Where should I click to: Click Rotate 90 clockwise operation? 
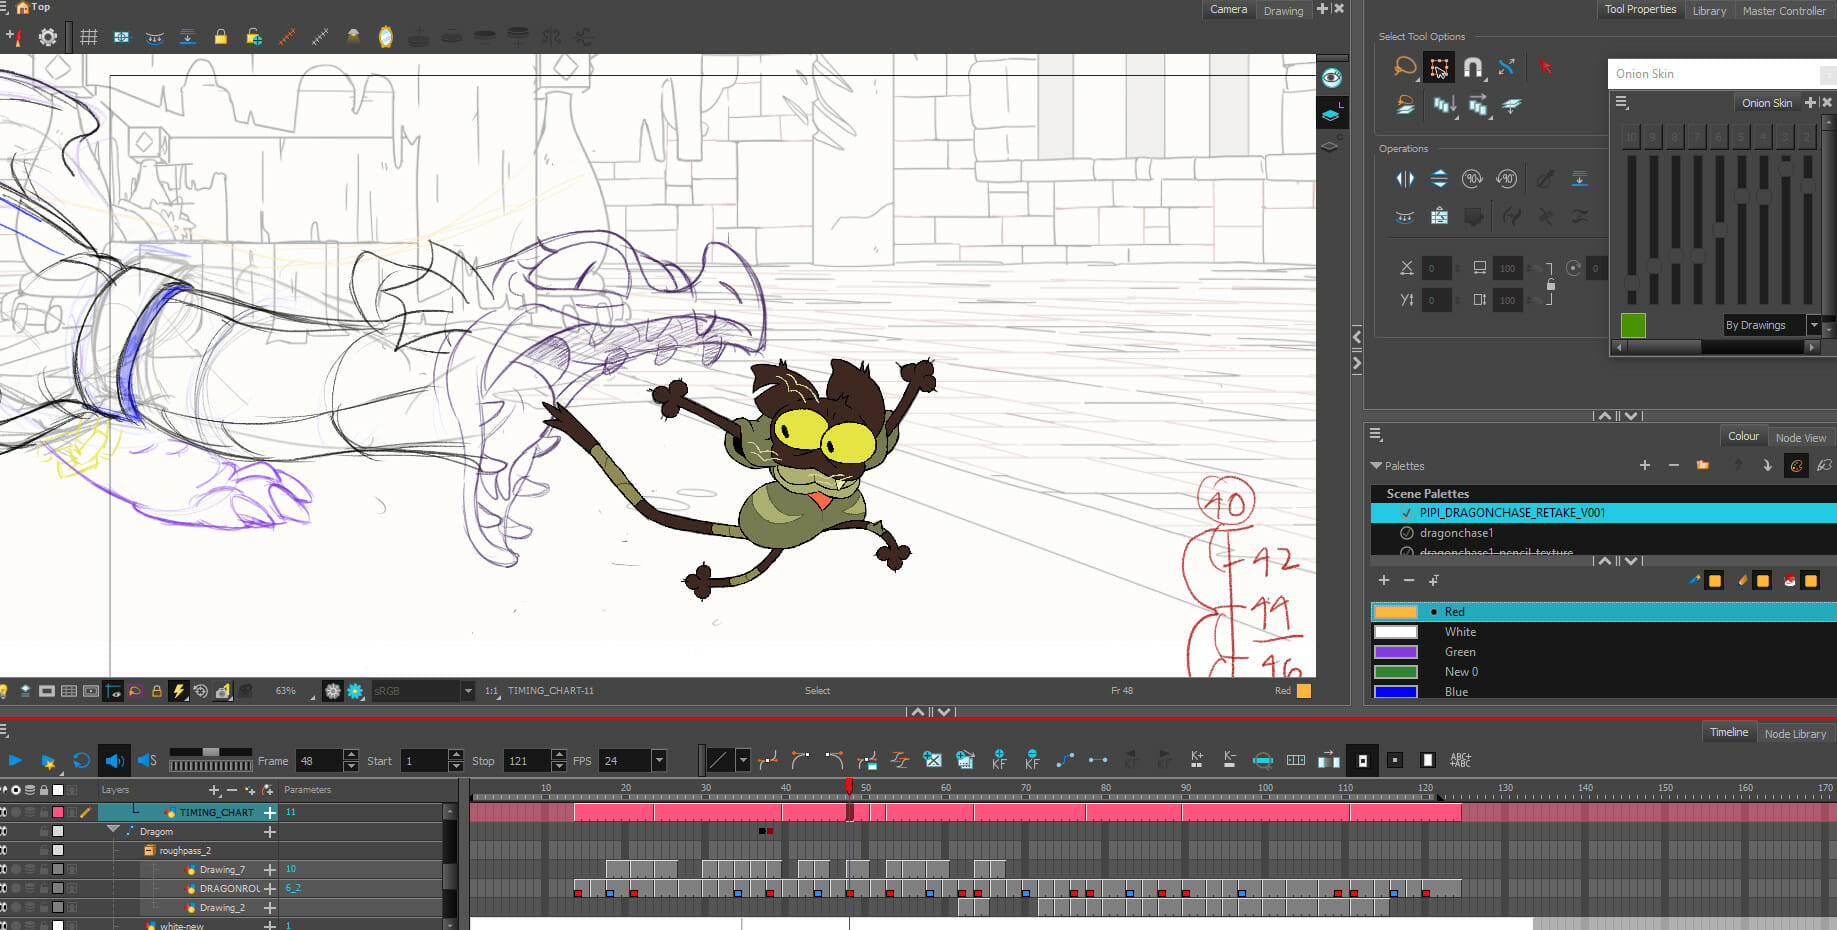pyautogui.click(x=1472, y=179)
